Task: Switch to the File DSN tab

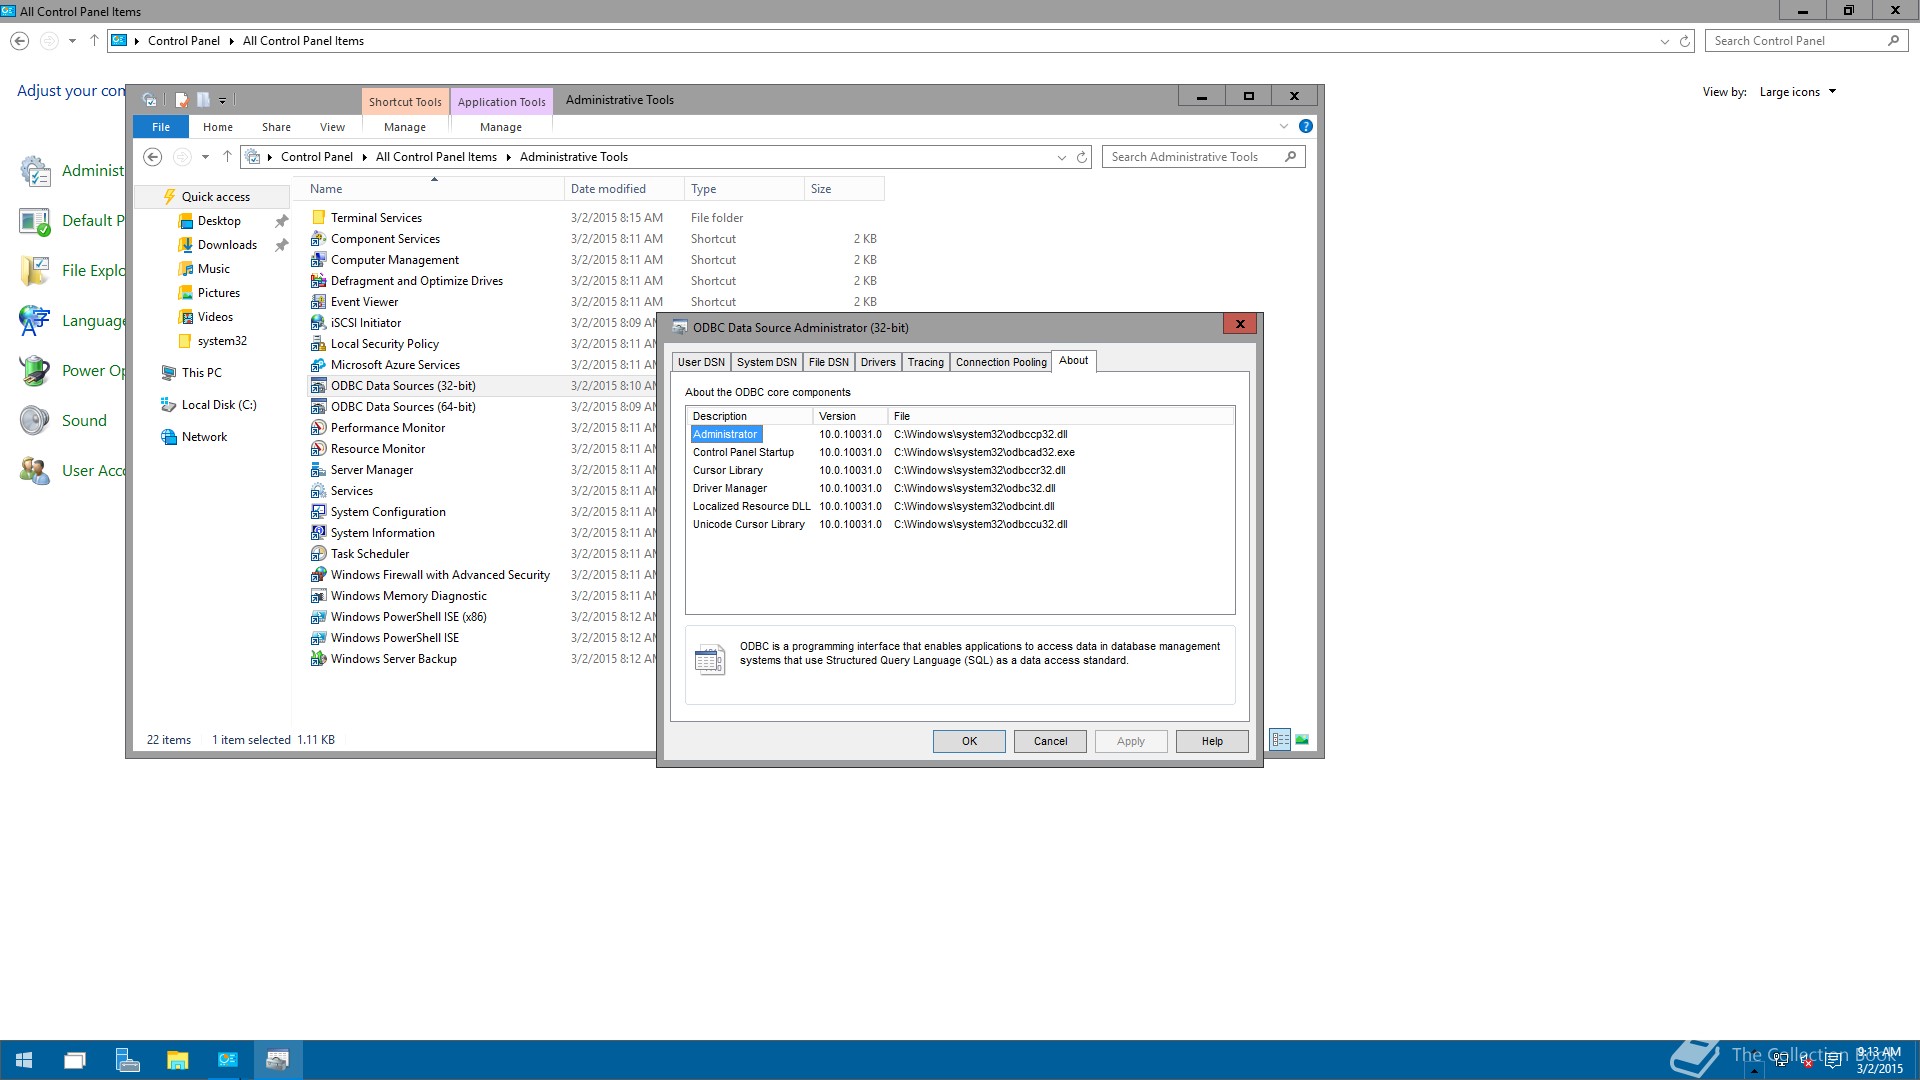Action: [828, 362]
